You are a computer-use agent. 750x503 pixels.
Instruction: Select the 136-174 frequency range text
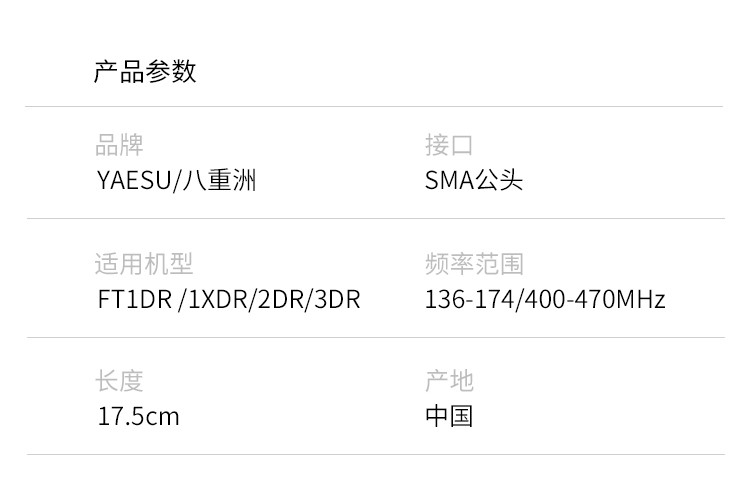(468, 299)
